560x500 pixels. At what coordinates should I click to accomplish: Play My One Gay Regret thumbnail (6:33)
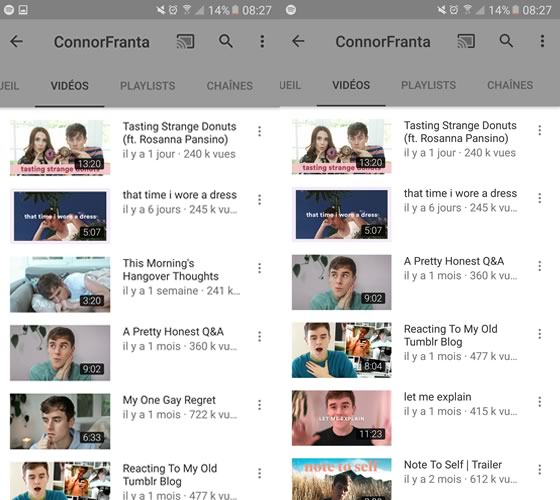click(x=60, y=421)
